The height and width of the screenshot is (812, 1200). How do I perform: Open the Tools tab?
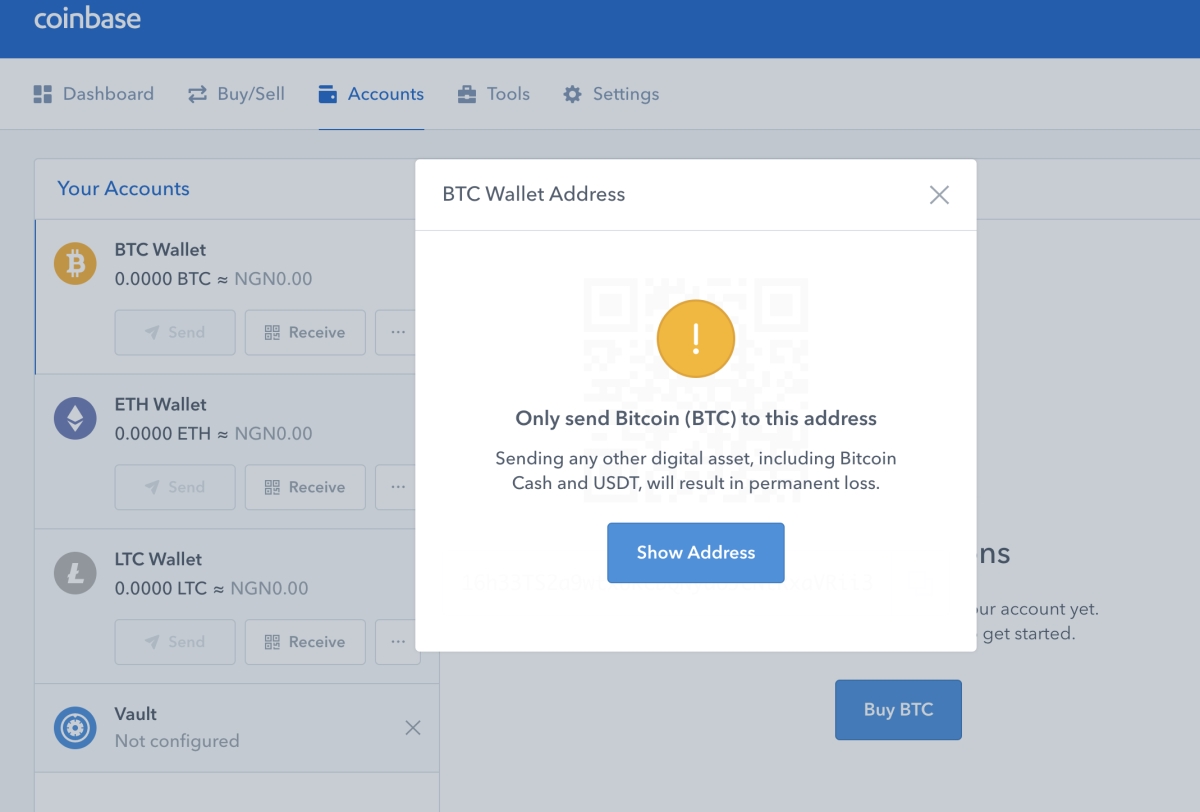pos(494,94)
